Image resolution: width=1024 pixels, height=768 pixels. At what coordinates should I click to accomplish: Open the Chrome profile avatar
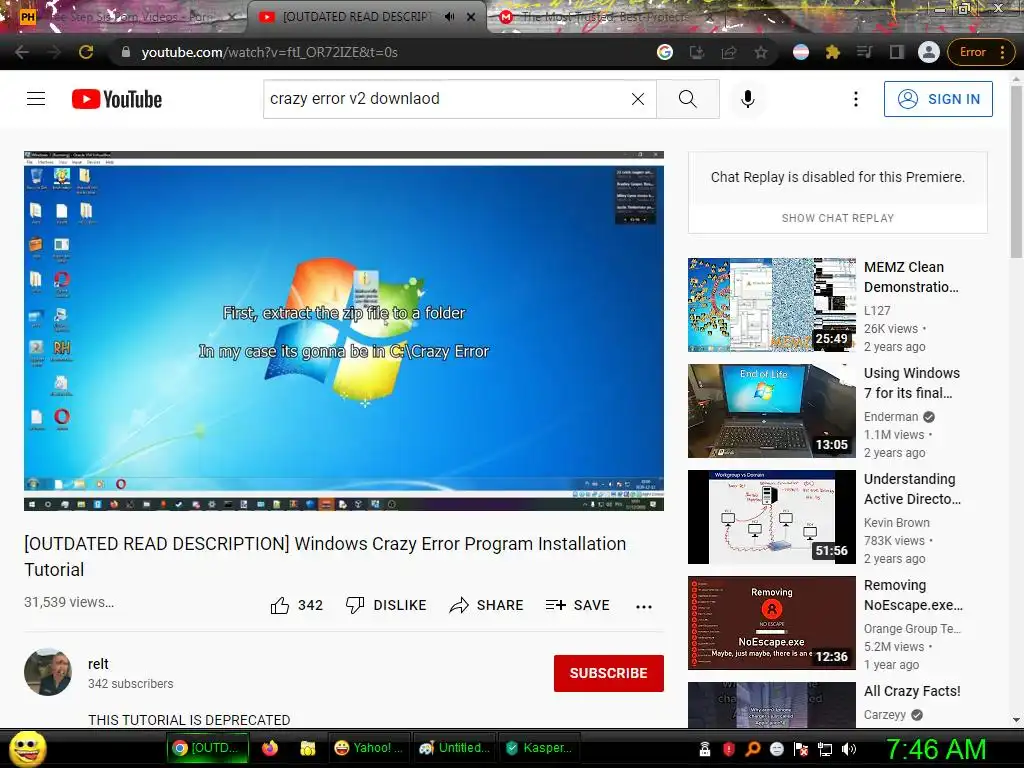coord(929,52)
